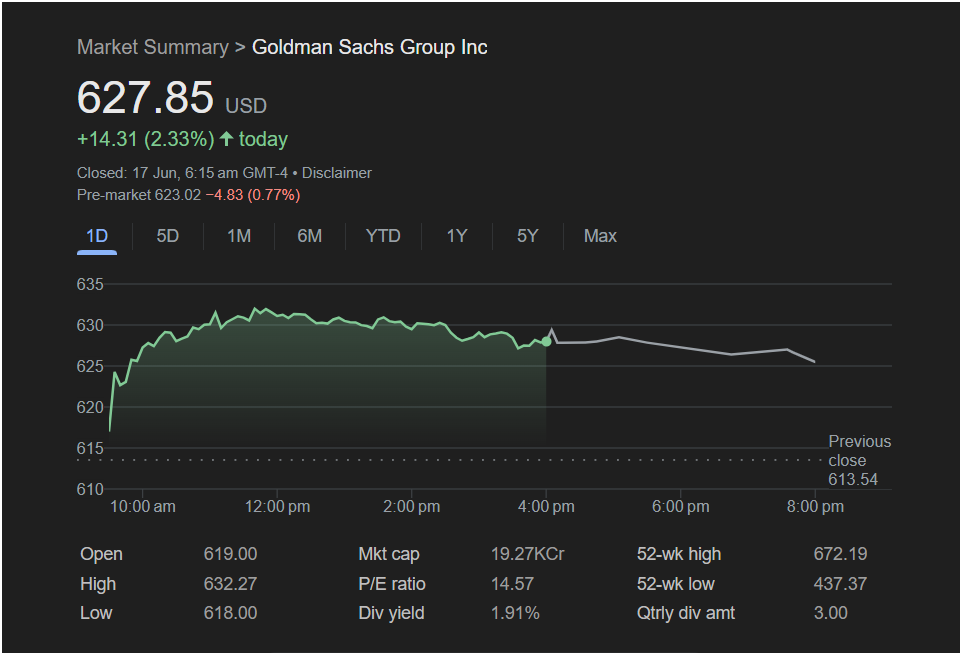962x655 pixels.
Task: Click the Div yield label
Action: (391, 613)
